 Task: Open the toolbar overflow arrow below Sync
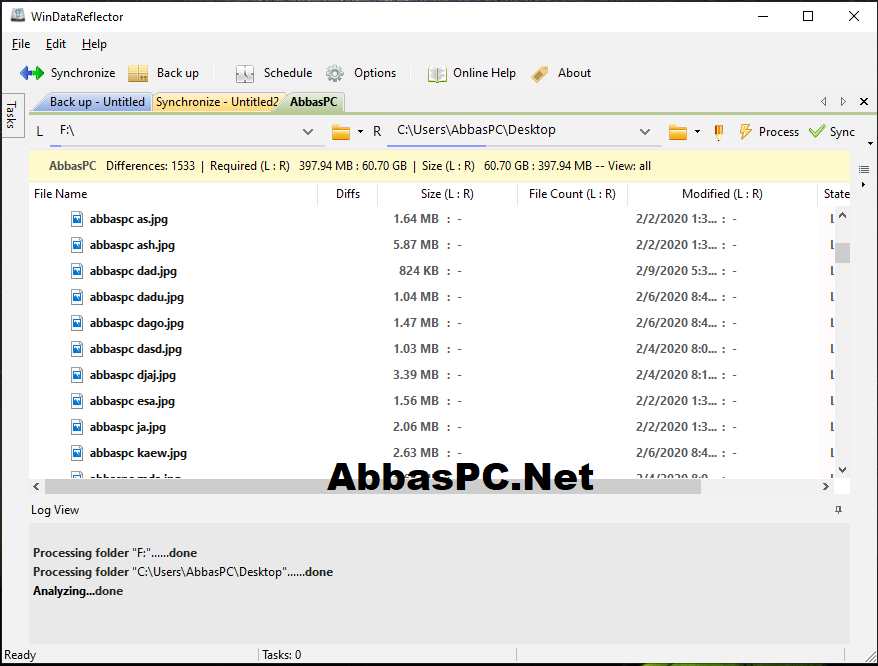(870, 144)
